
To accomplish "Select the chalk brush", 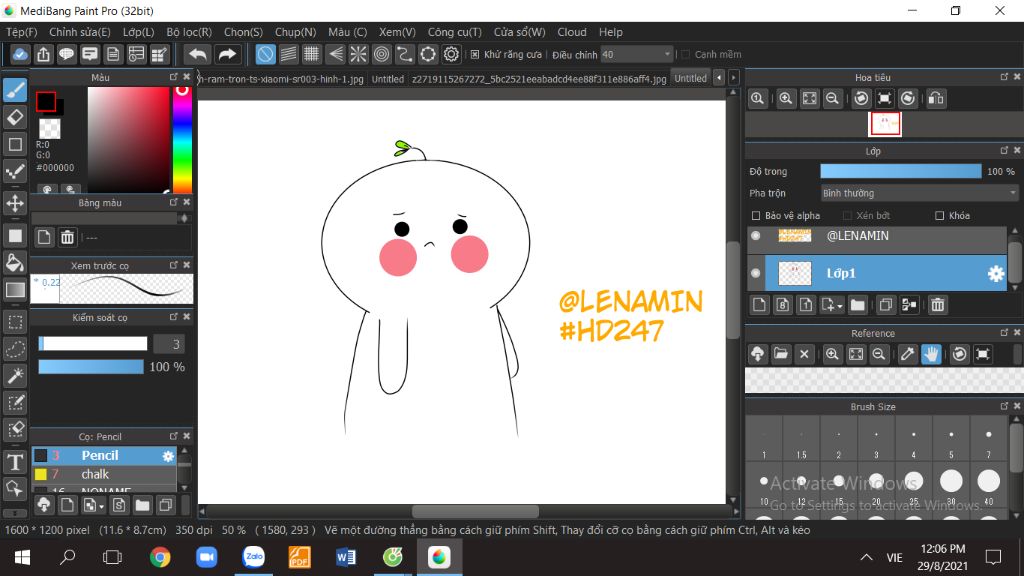I will [x=104, y=474].
